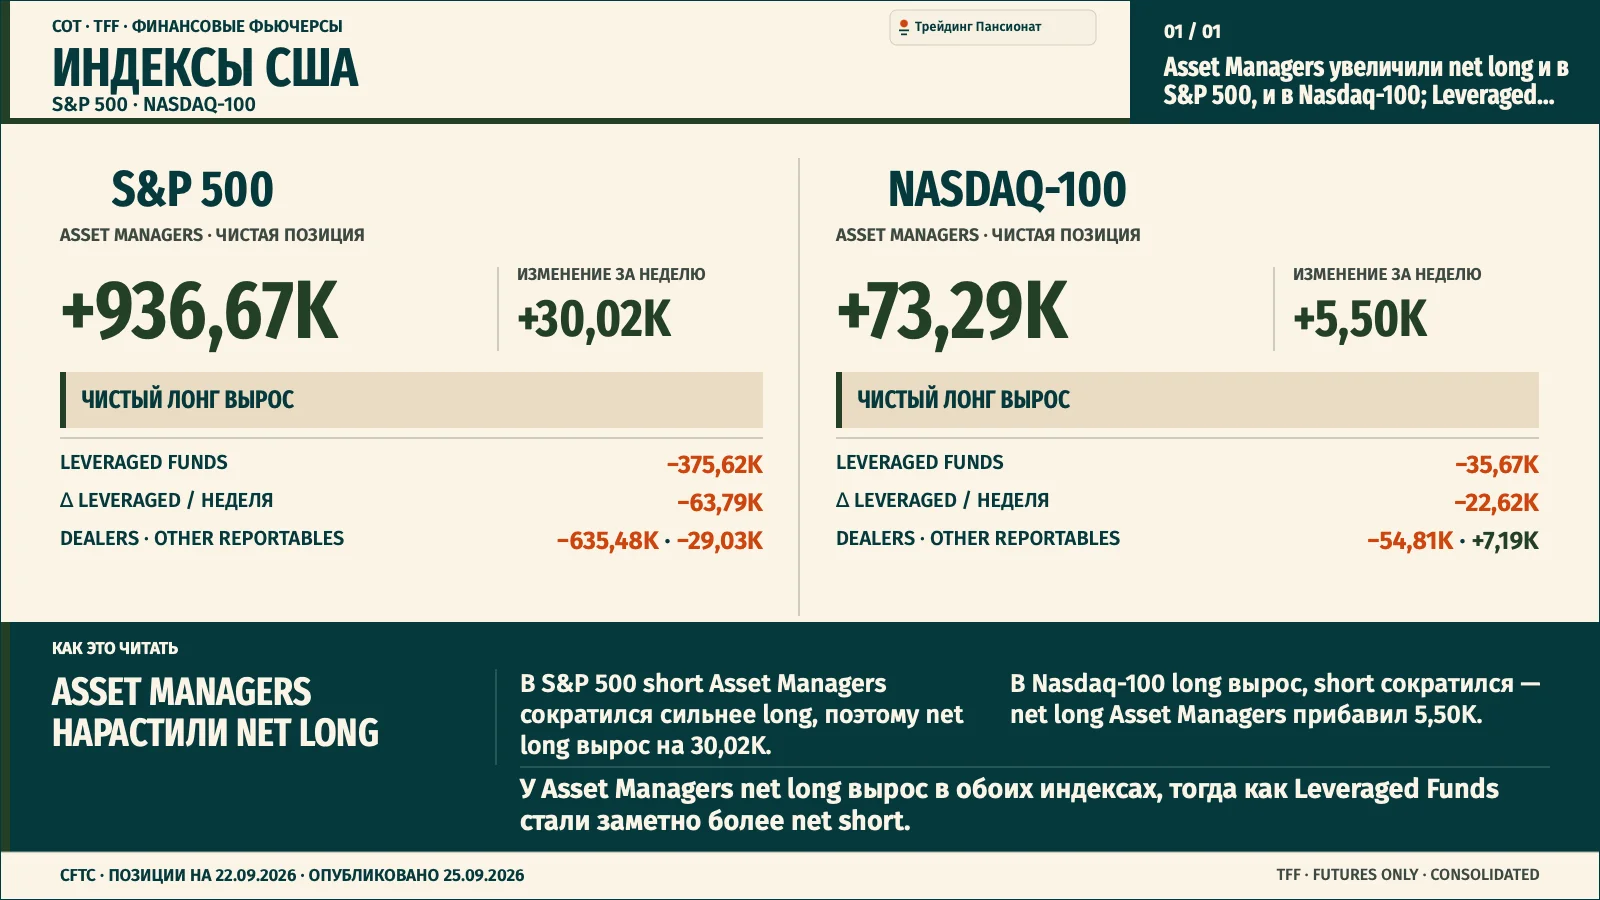Screen dimensions: 1600x900
Task: Click TFF · FUTURES ONLY · CONSOLIDATED footer
Action: point(1408,875)
